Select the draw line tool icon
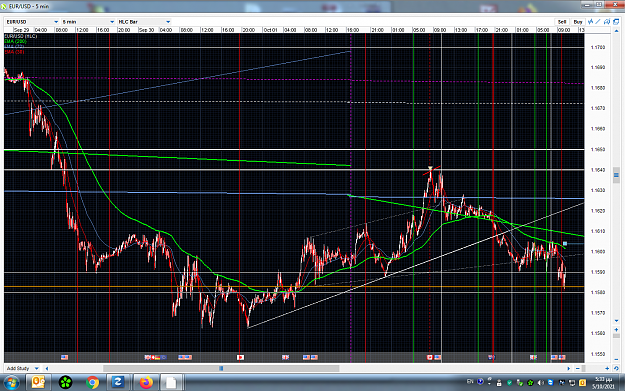The width and height of the screenshot is (625, 391). pos(598,22)
